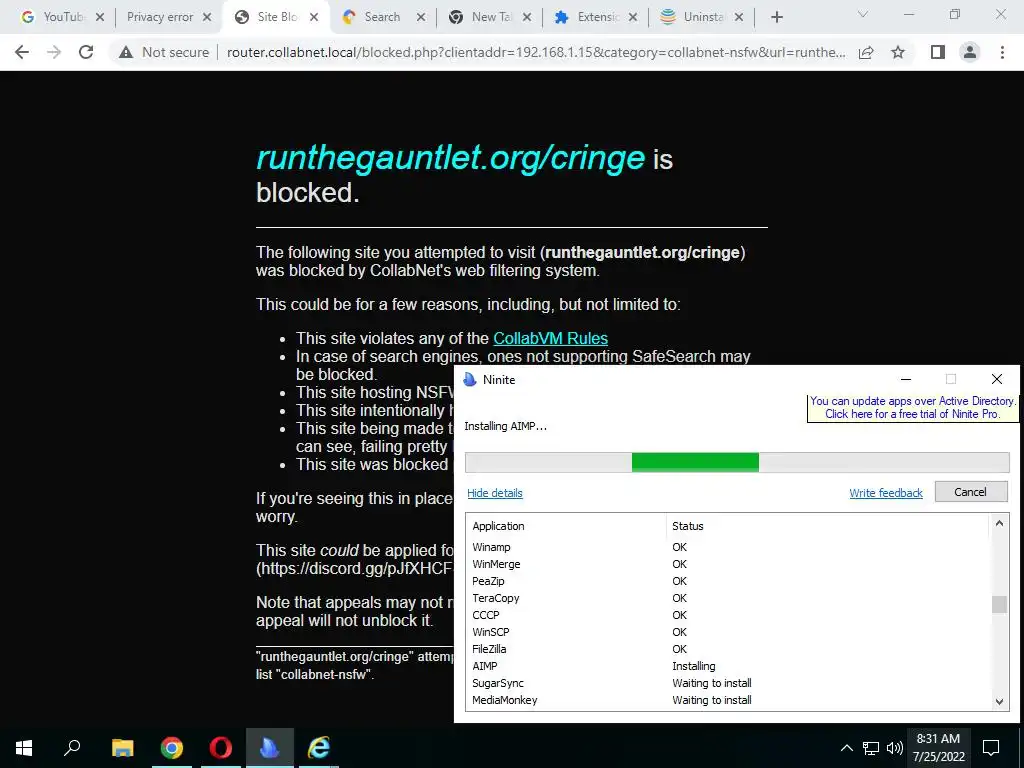Click the Ninite installation progress bar

(x=737, y=462)
